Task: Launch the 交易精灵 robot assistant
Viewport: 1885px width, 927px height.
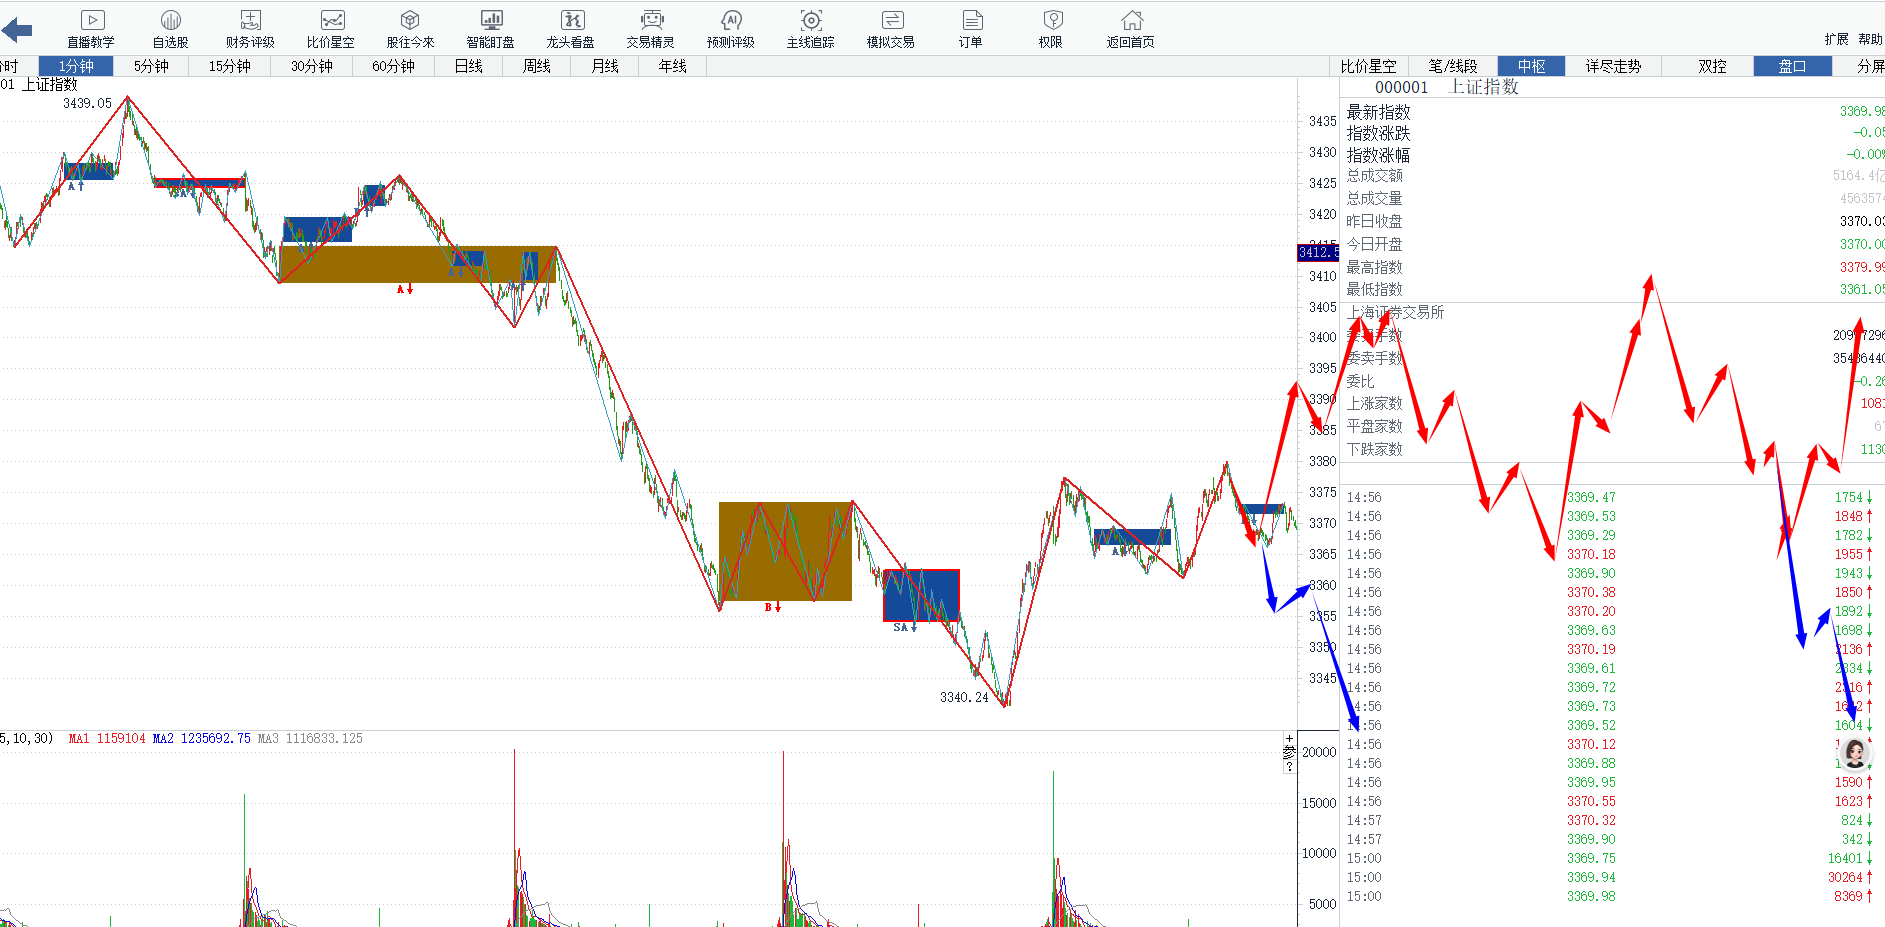Action: pos(651,29)
